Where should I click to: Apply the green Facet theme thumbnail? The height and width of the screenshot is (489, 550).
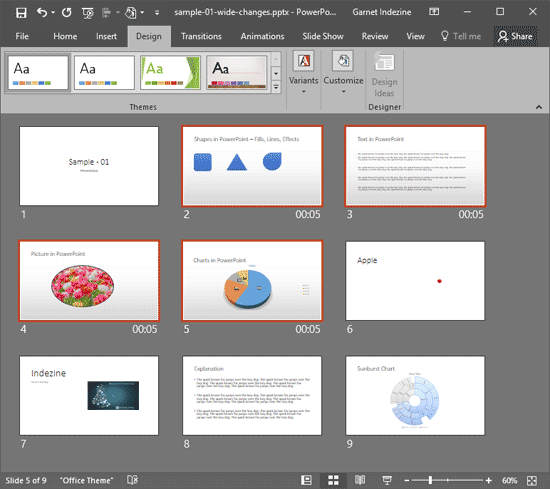pos(170,73)
